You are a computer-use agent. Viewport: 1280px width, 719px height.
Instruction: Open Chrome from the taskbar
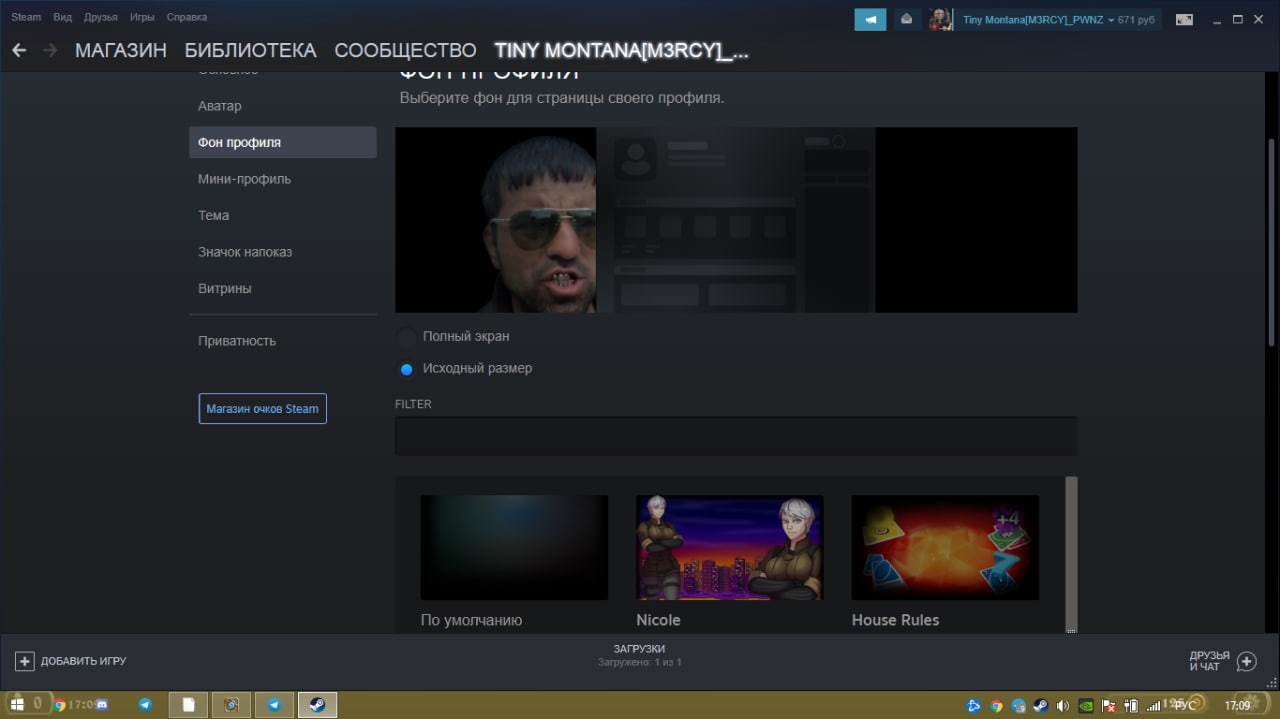(x=60, y=705)
